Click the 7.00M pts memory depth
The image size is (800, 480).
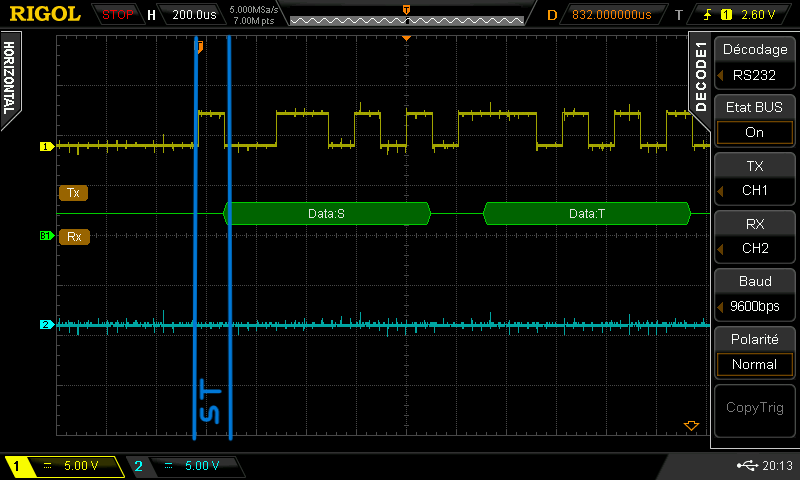pyautogui.click(x=254, y=21)
